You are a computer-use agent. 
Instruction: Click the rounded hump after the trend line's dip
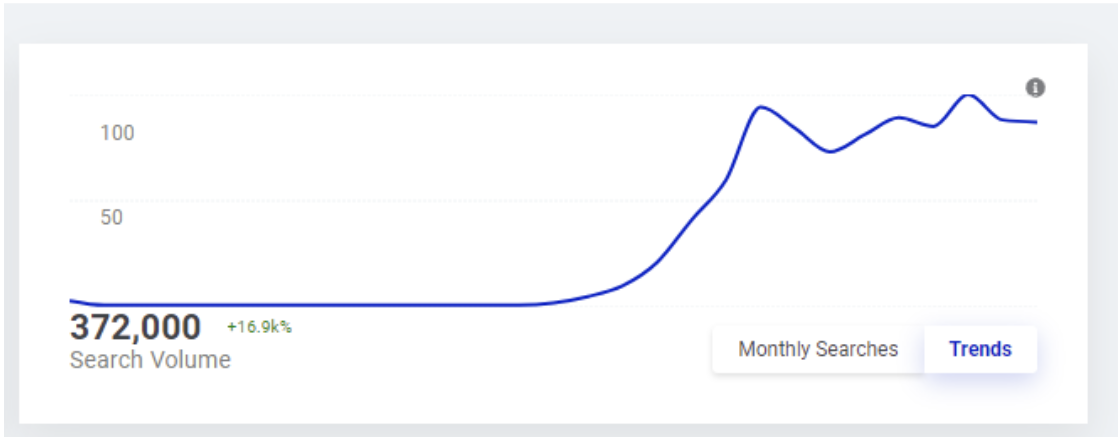click(x=898, y=117)
